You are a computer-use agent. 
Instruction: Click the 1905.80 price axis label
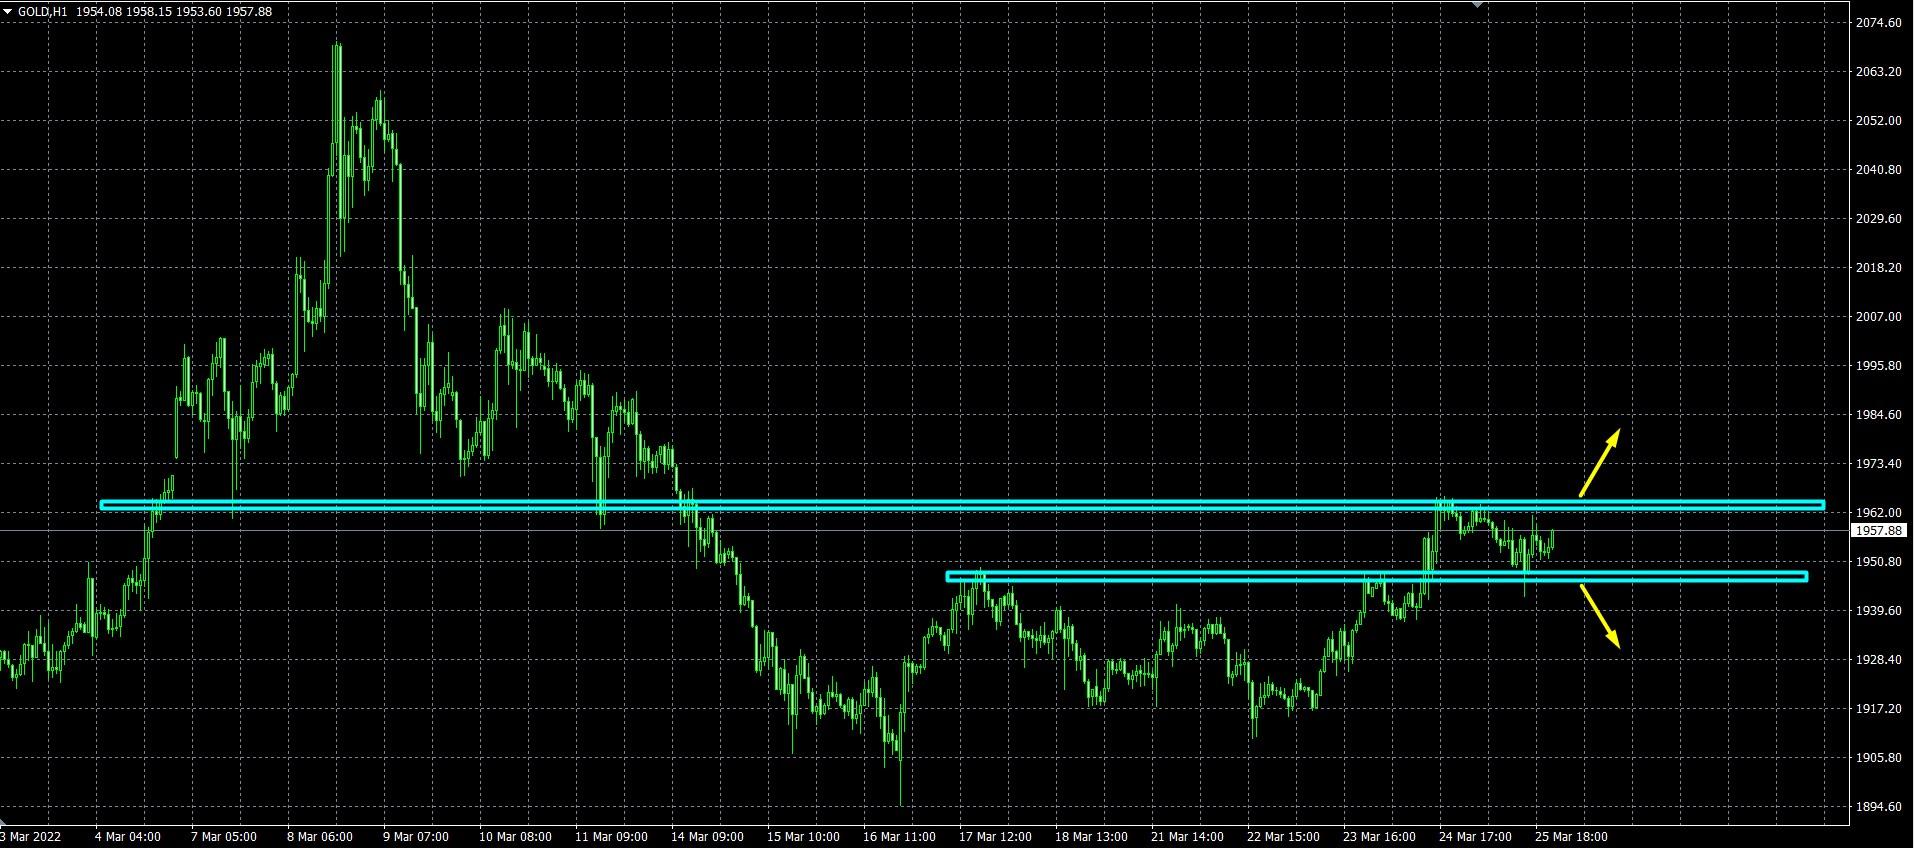(x=1878, y=757)
